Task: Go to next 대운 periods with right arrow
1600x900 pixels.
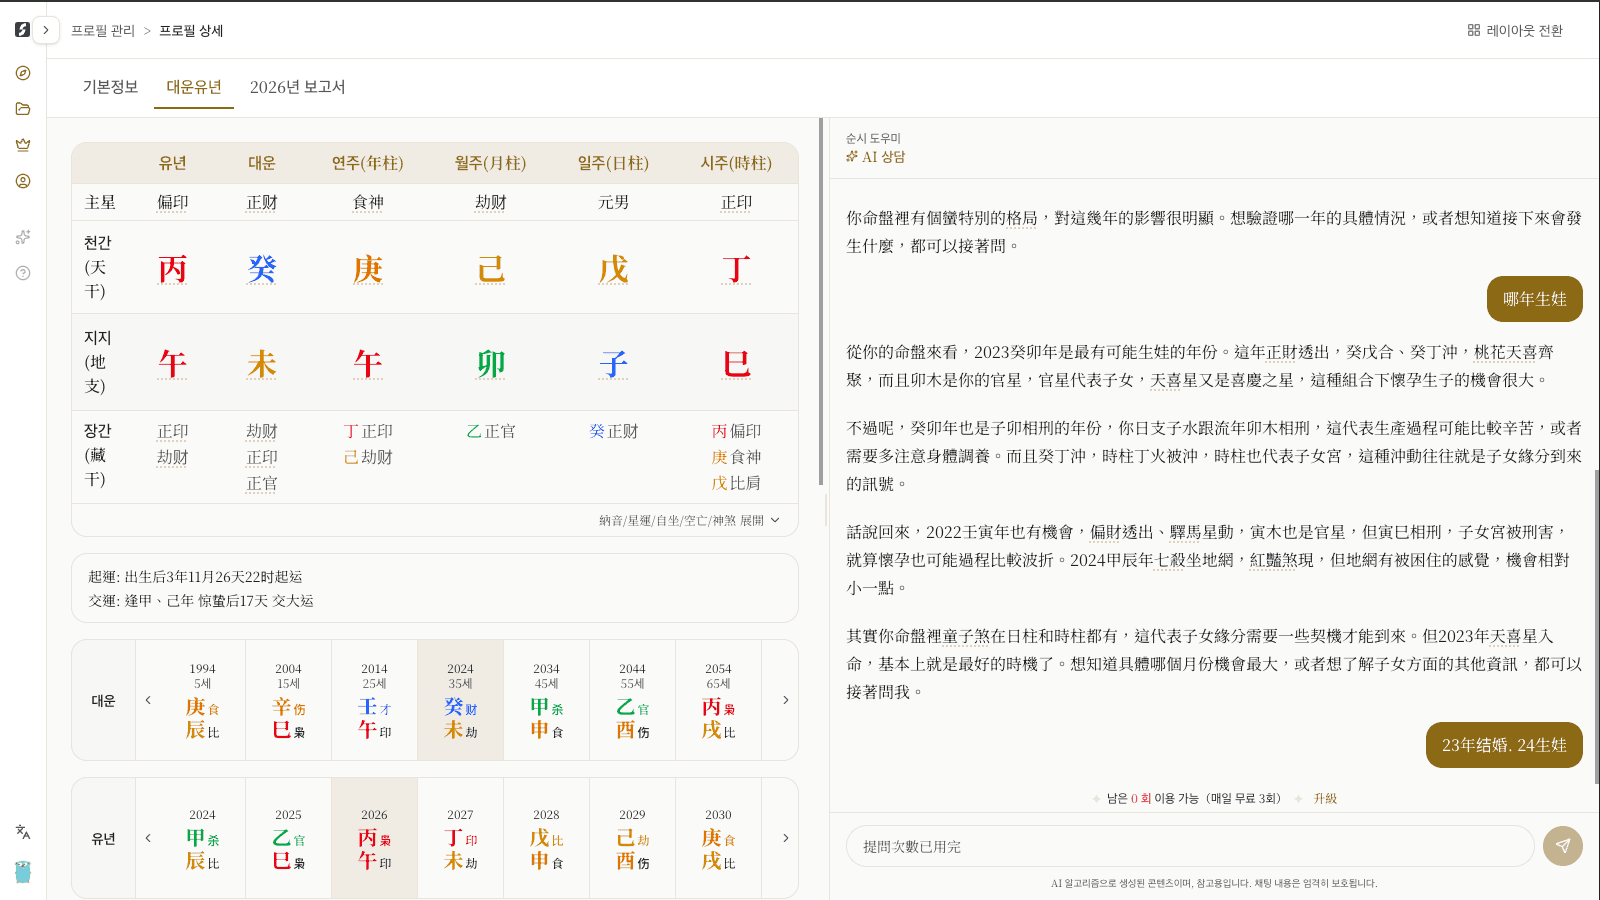Action: [785, 700]
